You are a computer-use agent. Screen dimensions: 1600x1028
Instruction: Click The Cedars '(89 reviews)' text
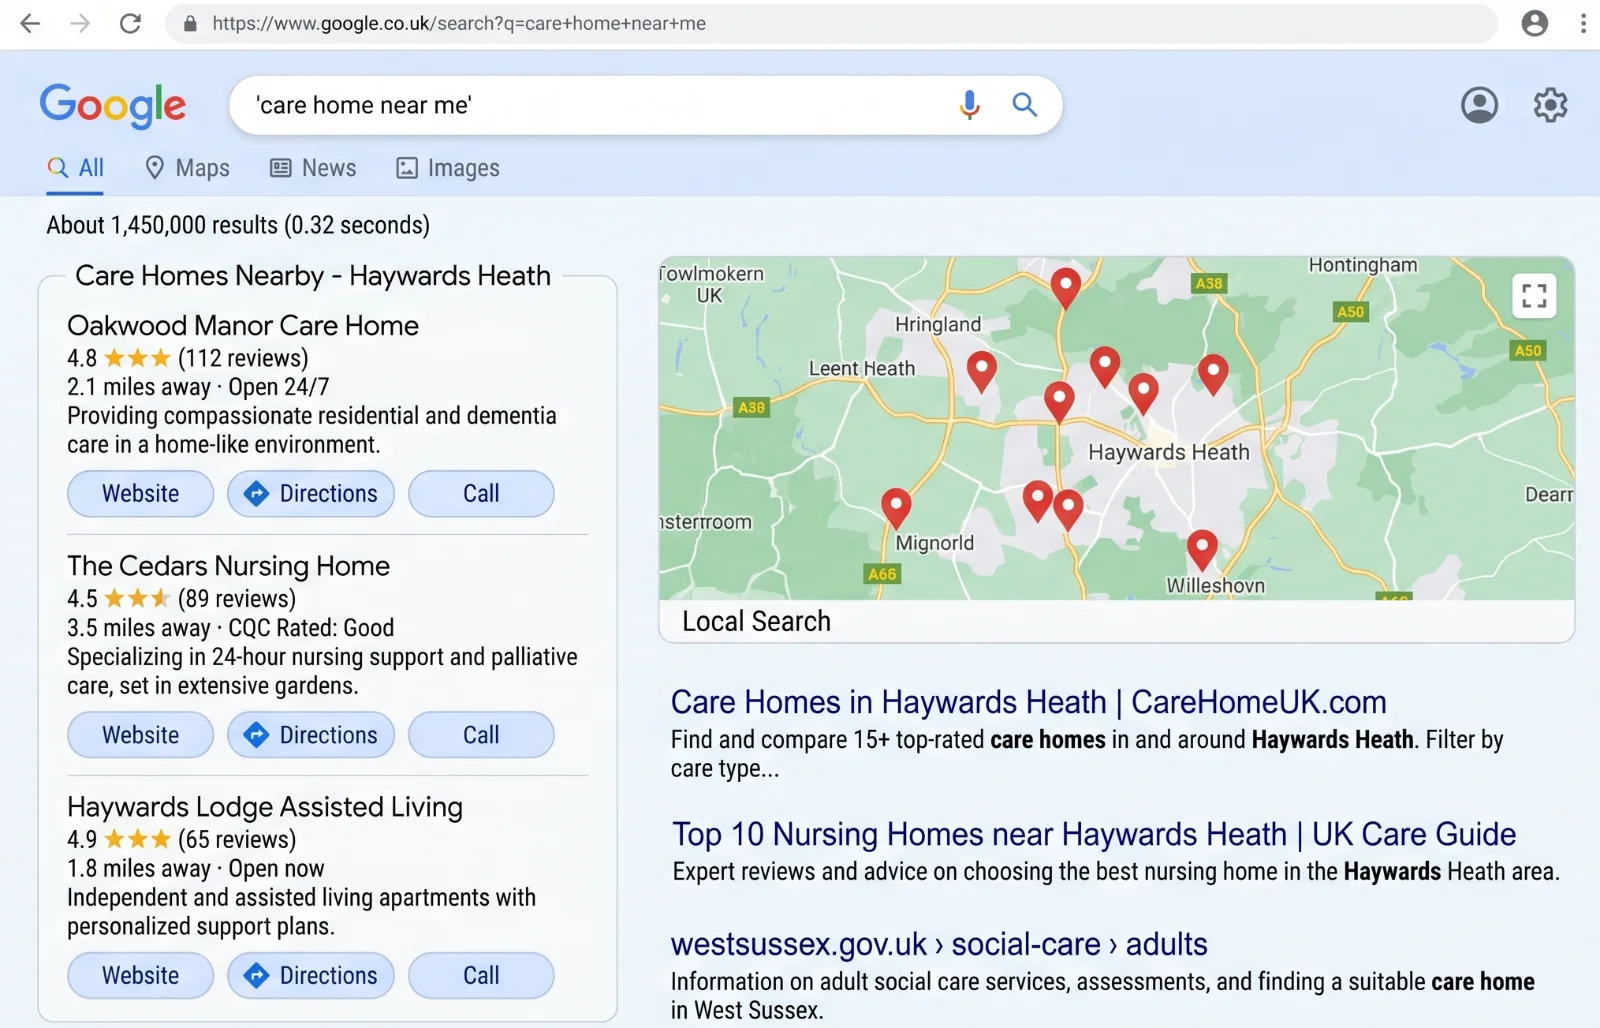237,599
